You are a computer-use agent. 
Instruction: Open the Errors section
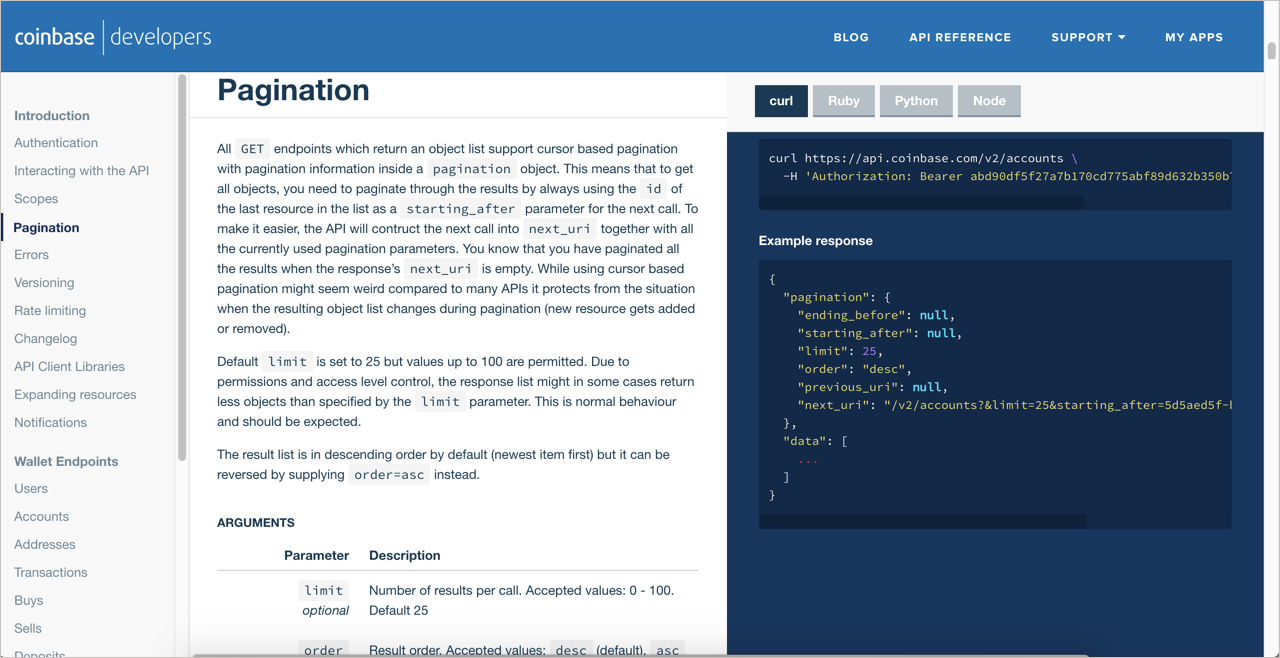tap(31, 255)
